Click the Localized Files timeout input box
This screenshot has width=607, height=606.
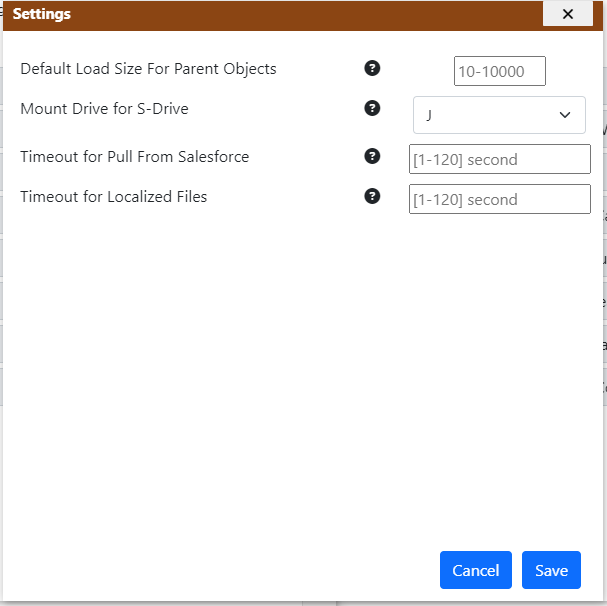[499, 199]
